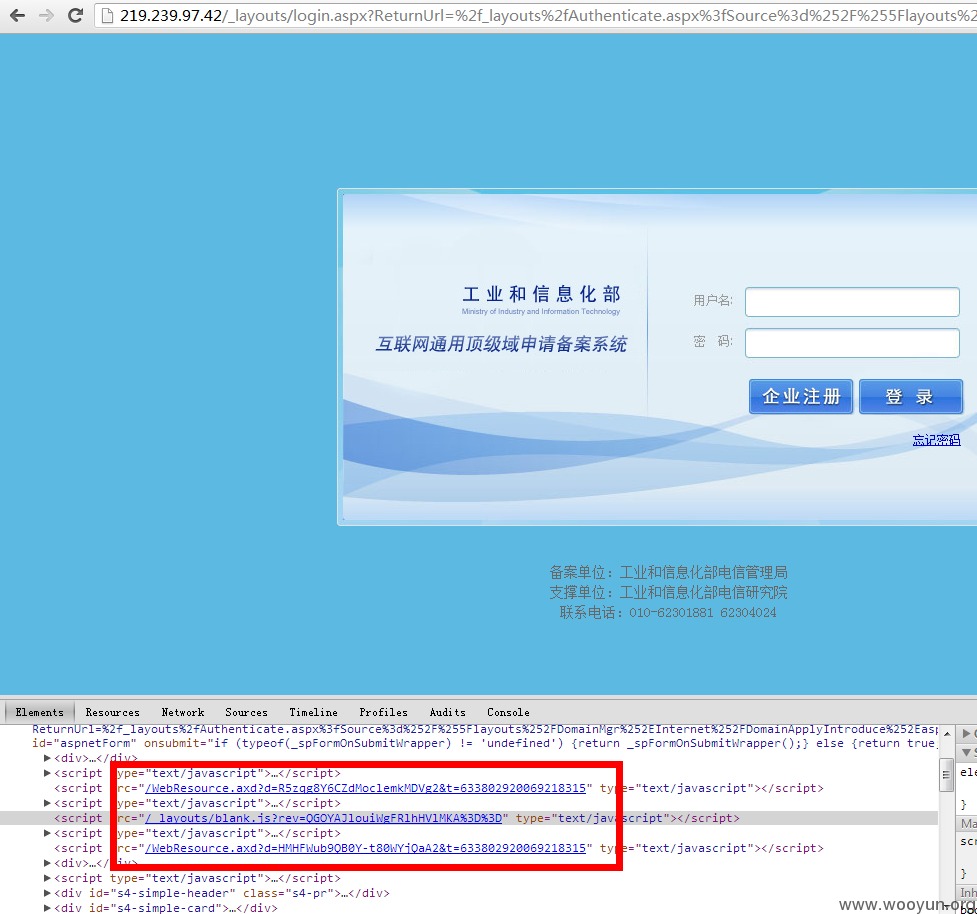The height and width of the screenshot is (914, 977).
Task: Click the browser forward arrow
Action: [x=46, y=15]
